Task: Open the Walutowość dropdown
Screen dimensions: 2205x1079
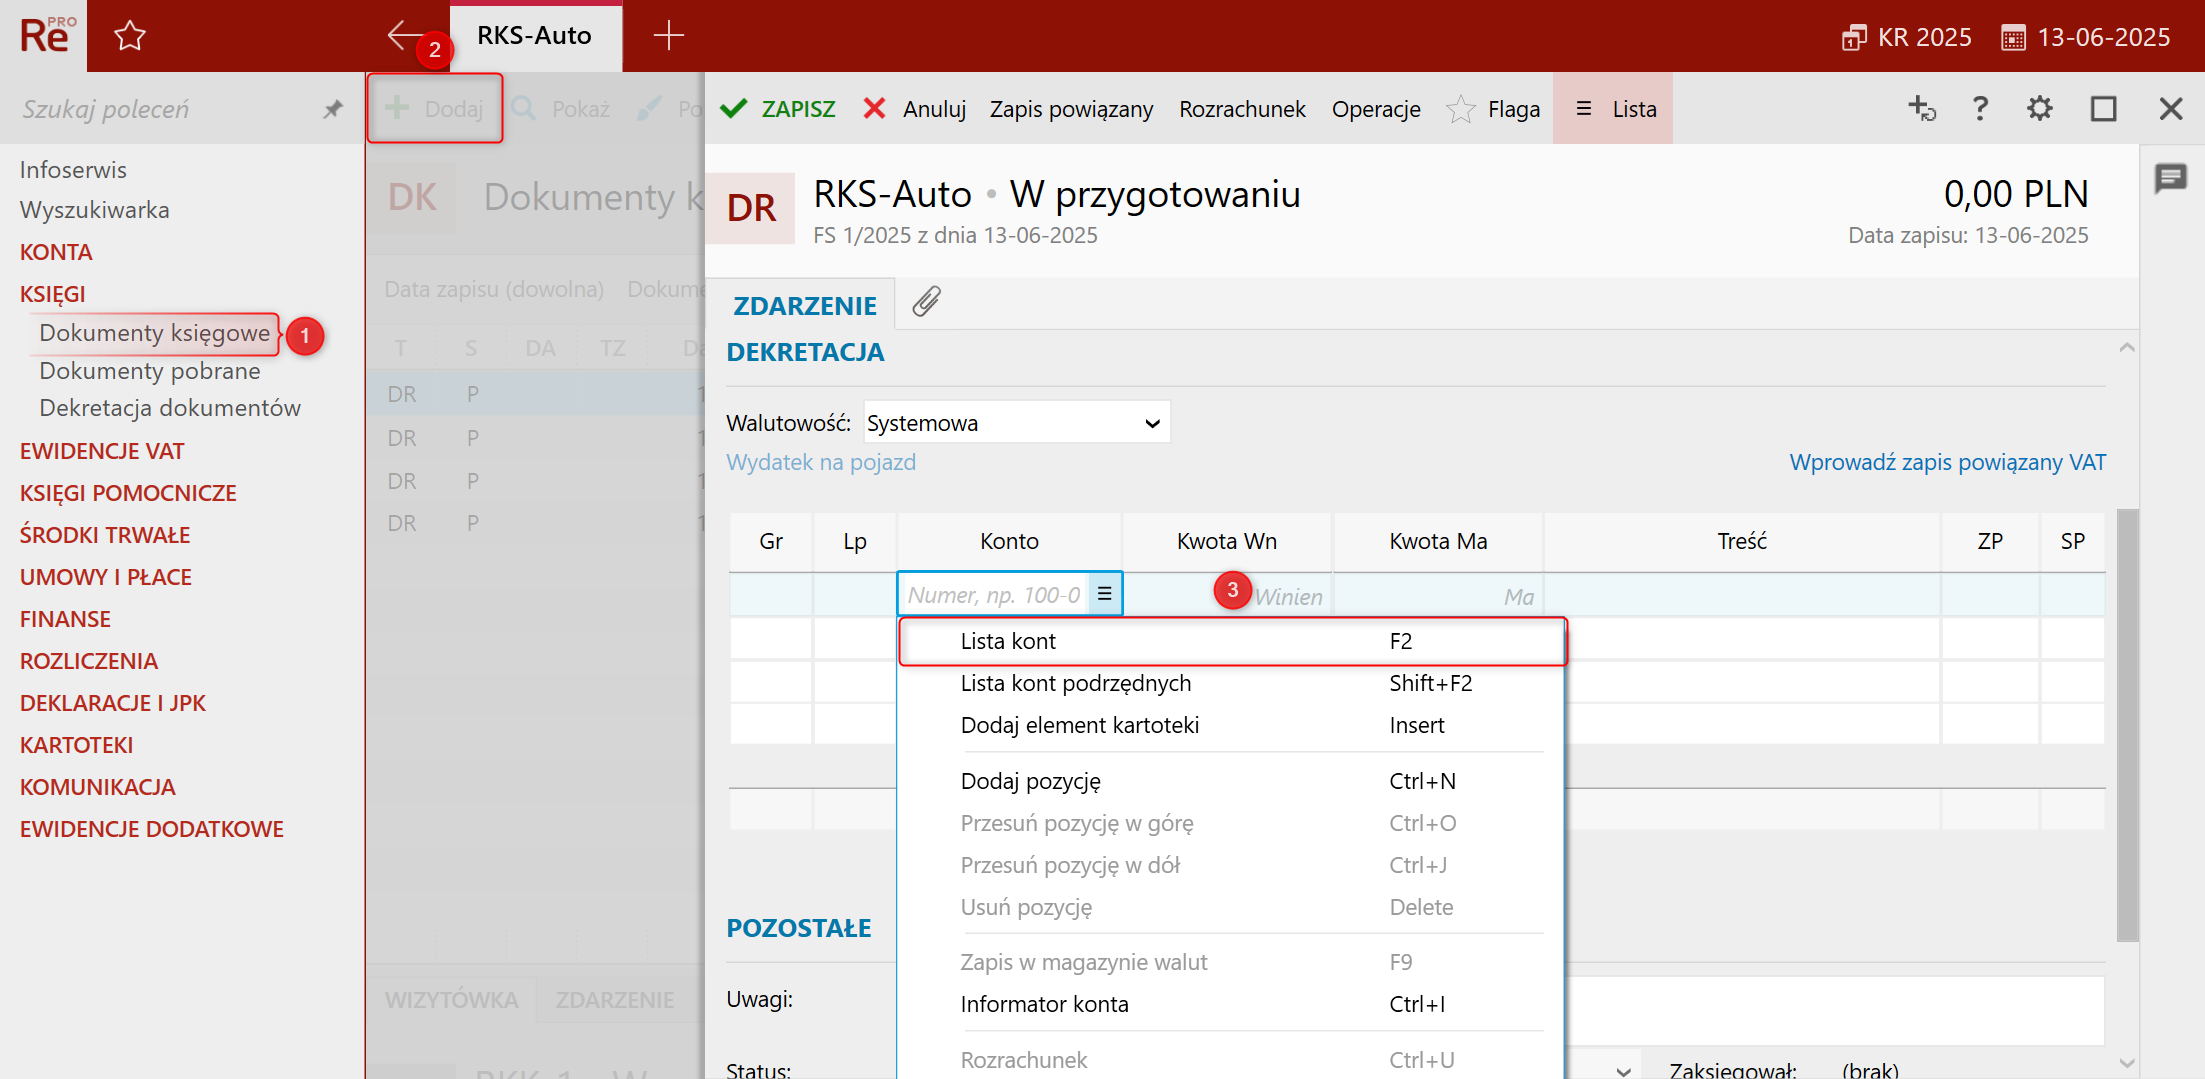Action: click(x=1016, y=423)
